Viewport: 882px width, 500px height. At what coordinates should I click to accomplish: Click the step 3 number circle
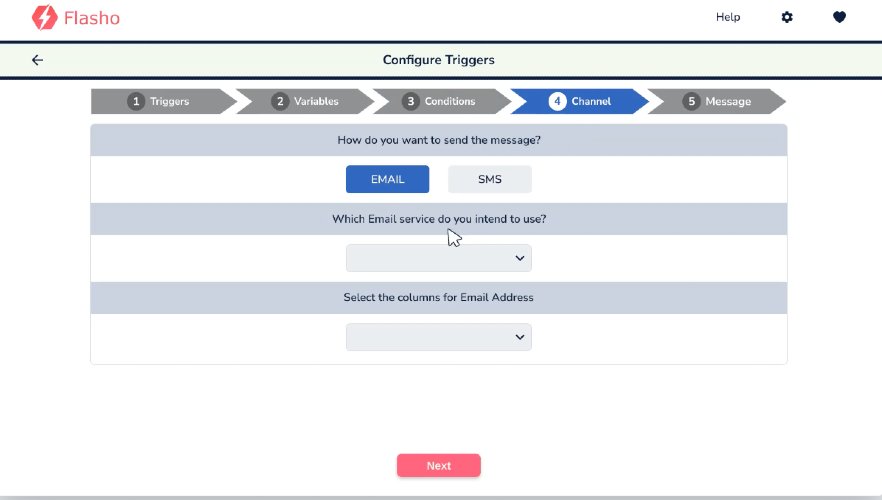(x=411, y=101)
